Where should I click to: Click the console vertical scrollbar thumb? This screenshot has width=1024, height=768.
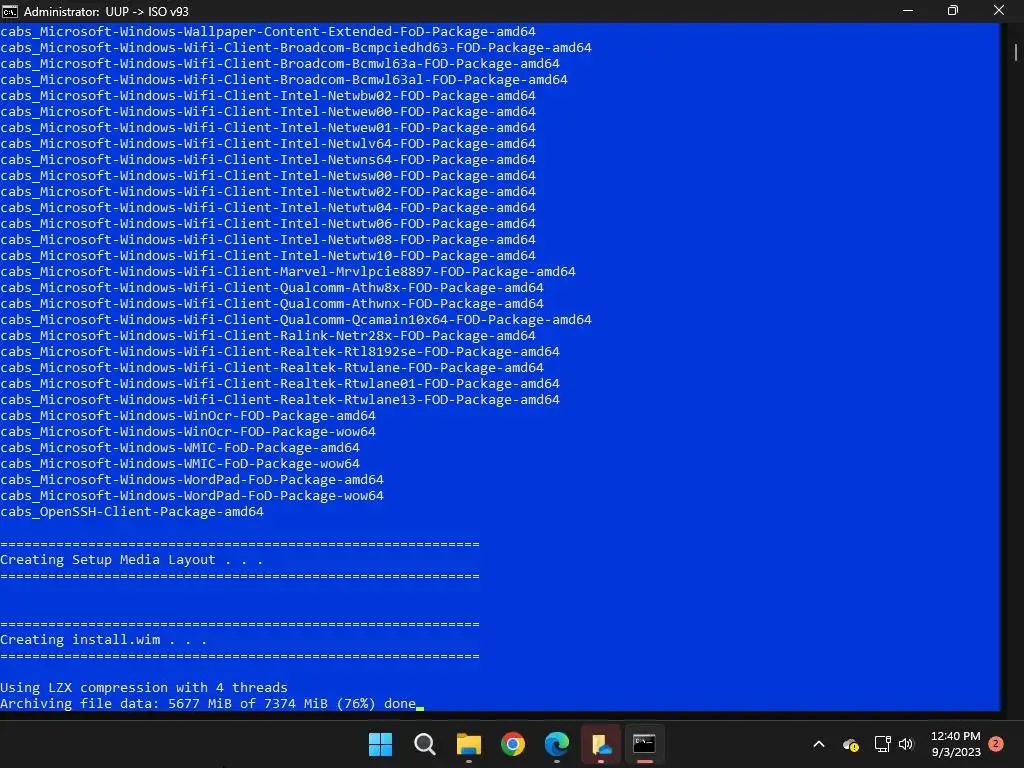coord(1016,52)
